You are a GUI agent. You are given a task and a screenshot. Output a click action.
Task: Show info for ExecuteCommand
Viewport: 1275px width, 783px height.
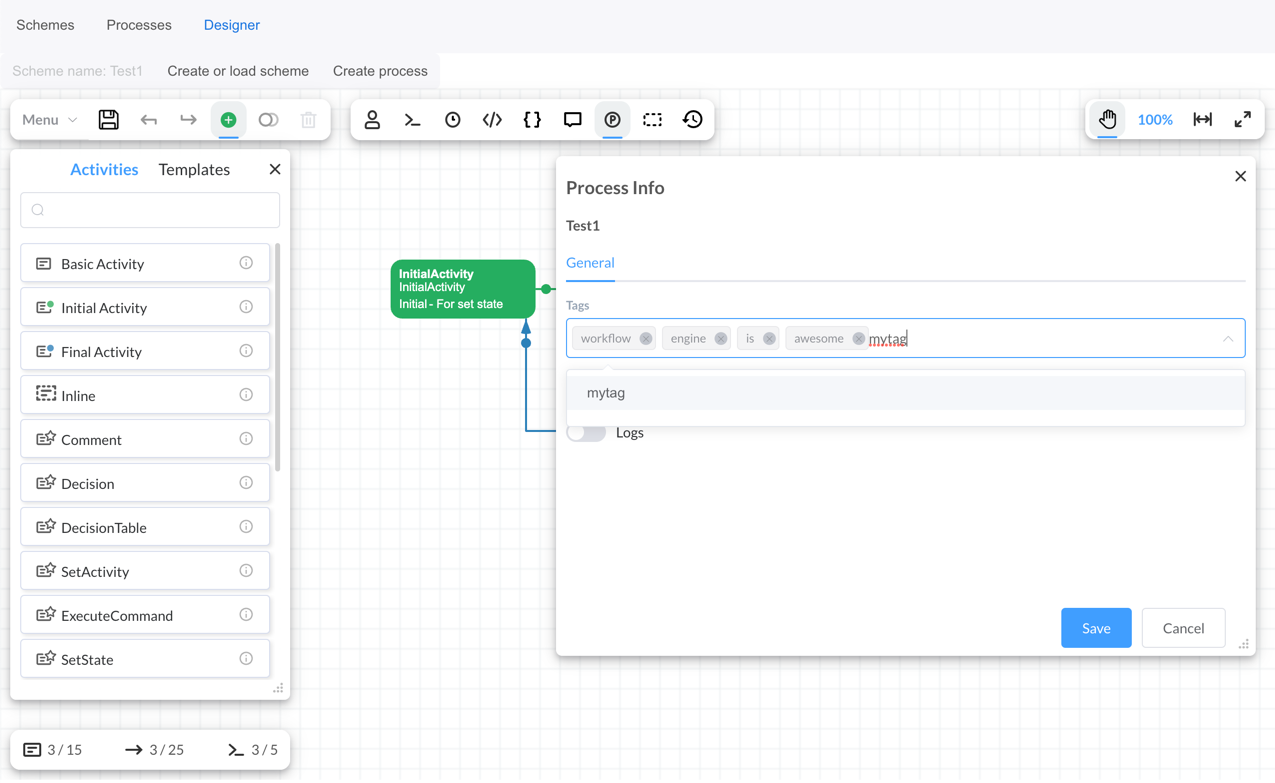pos(246,615)
